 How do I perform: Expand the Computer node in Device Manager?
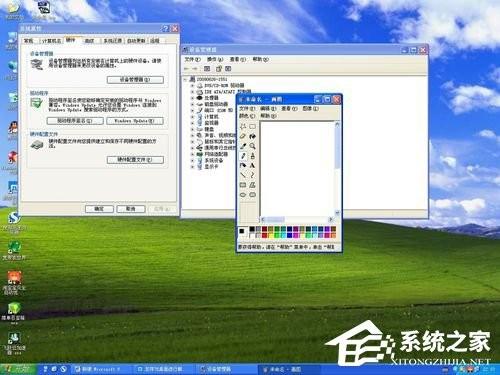tap(192, 117)
